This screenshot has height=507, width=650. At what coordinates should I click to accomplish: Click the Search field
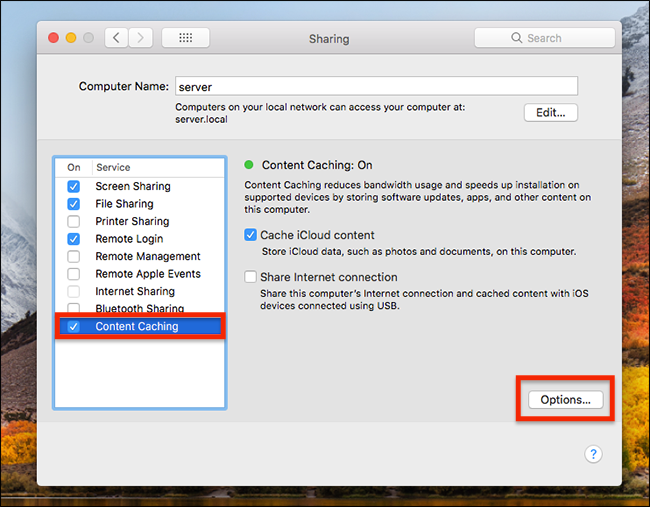(x=544, y=38)
